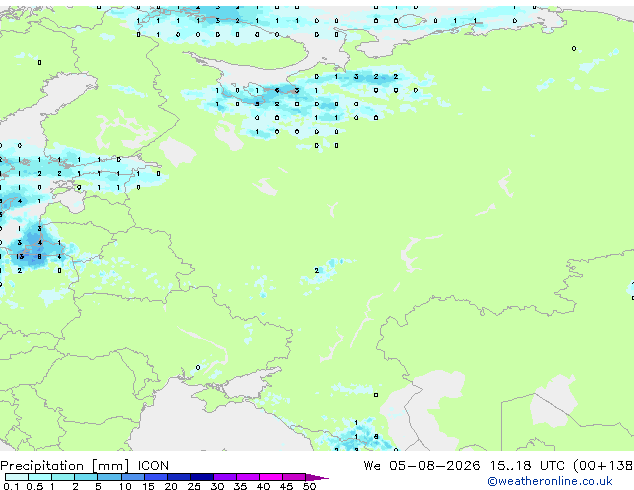Click legend swatch between 30 and 35
The height and width of the screenshot is (490, 634).
pyautogui.click(x=225, y=477)
